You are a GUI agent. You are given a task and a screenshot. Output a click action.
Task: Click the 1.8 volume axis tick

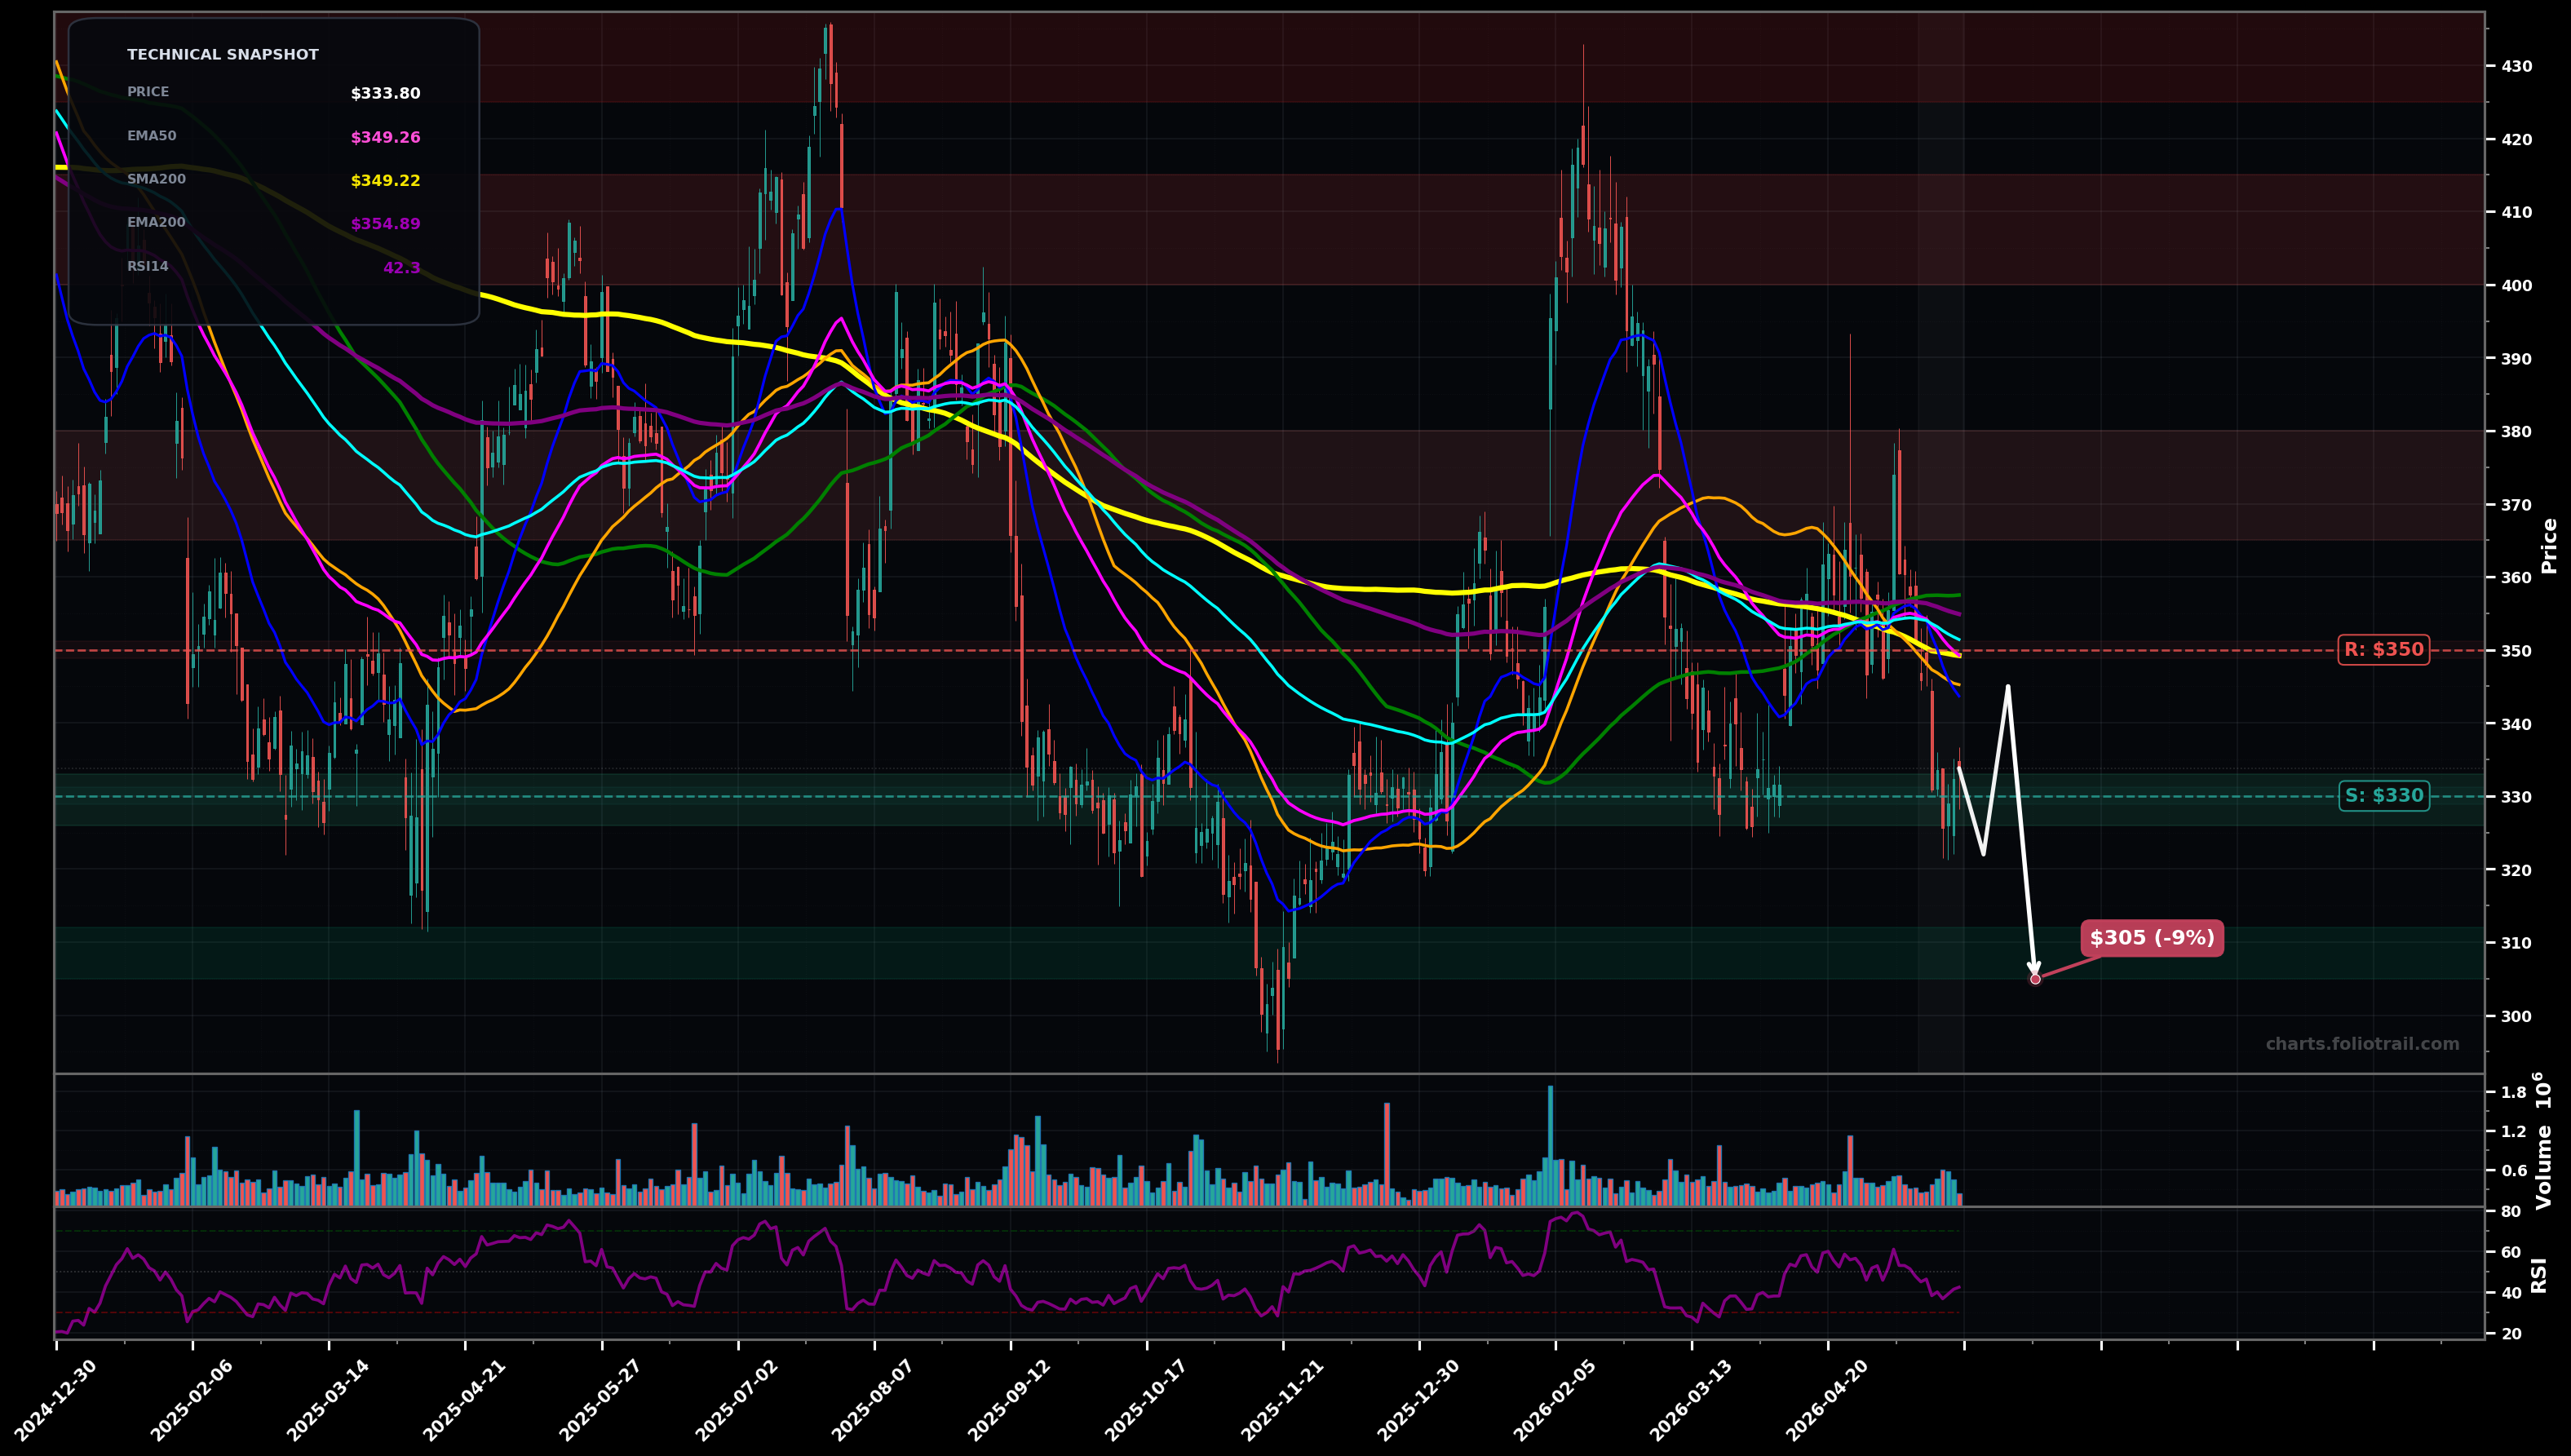(2513, 1093)
